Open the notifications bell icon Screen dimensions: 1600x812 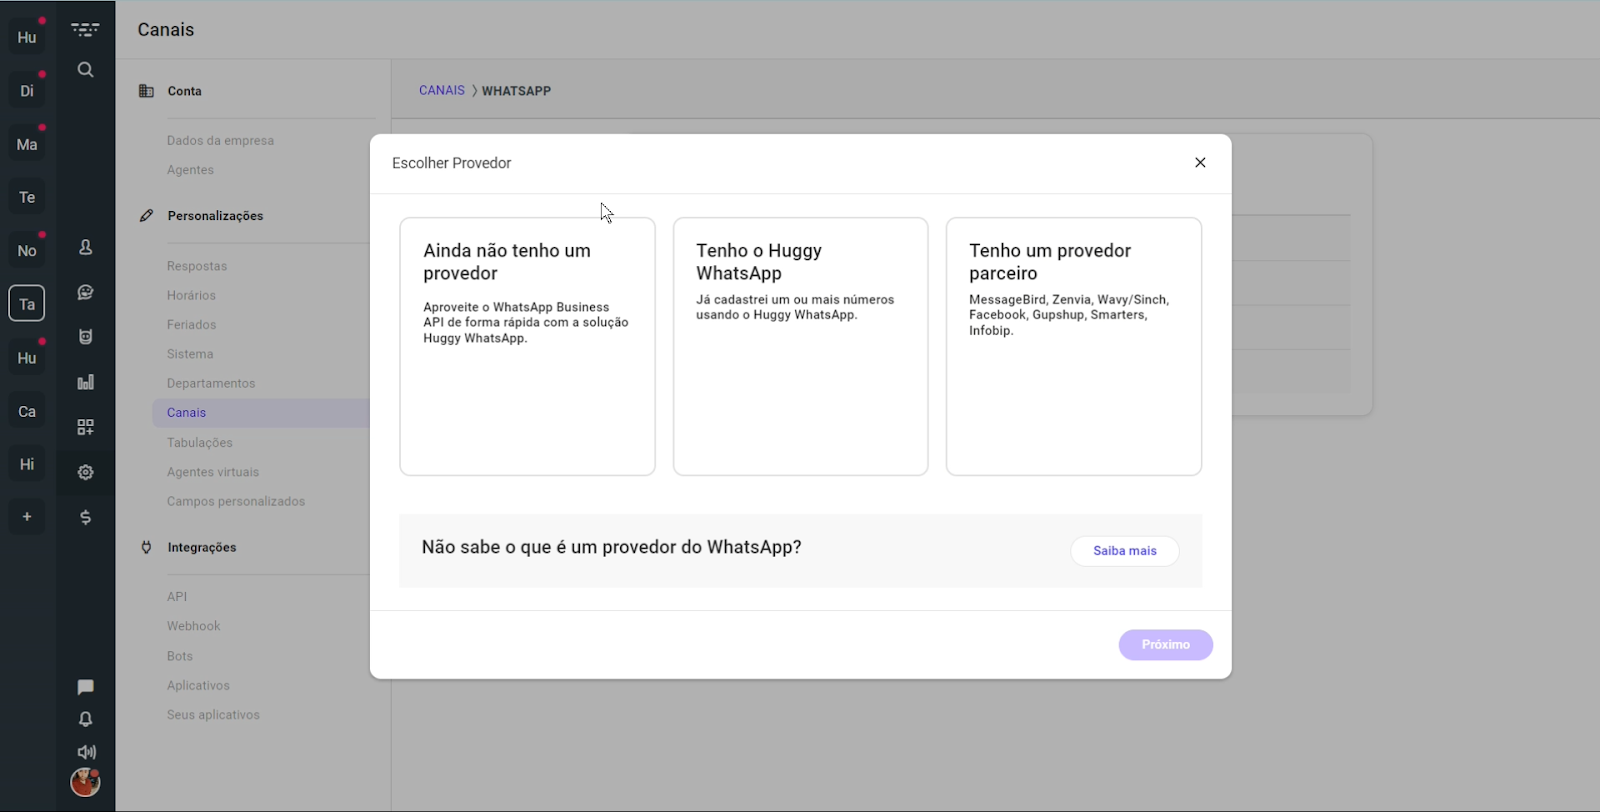point(86,719)
